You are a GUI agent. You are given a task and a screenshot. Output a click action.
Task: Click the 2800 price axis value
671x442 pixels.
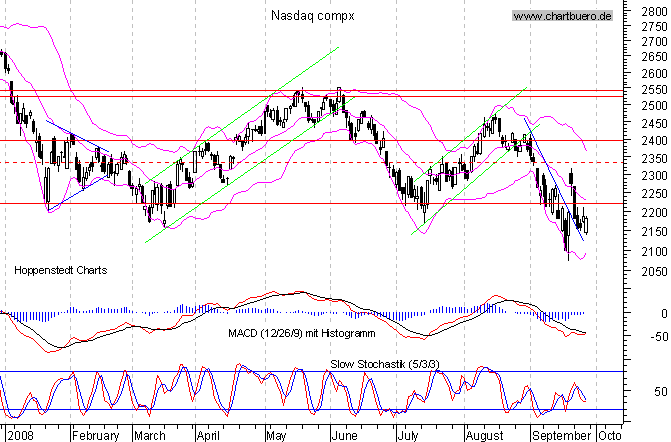(655, 12)
